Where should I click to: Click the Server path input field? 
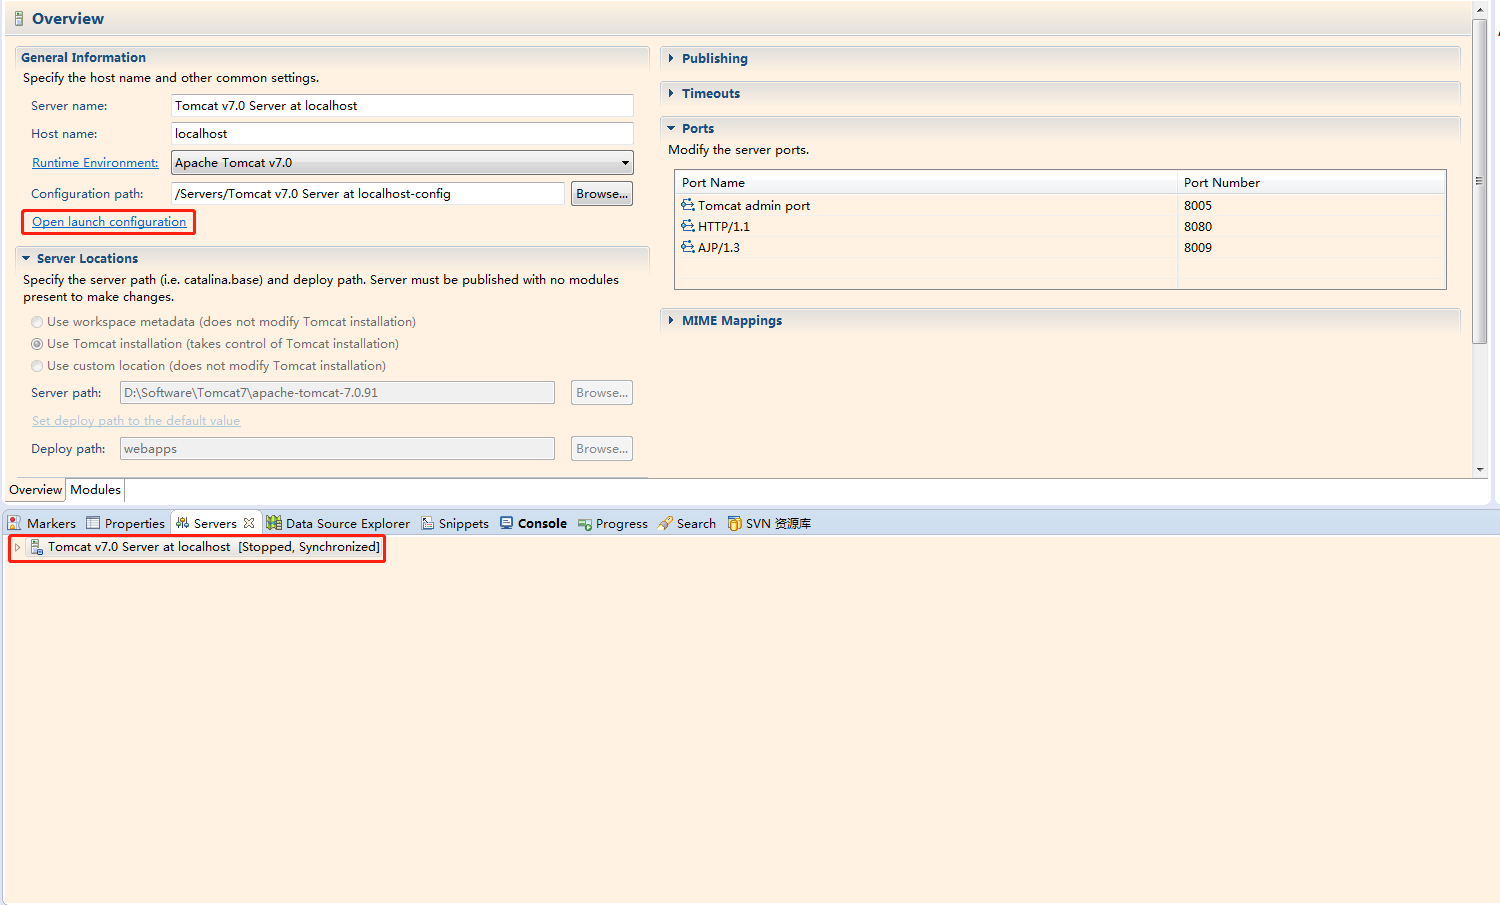337,393
